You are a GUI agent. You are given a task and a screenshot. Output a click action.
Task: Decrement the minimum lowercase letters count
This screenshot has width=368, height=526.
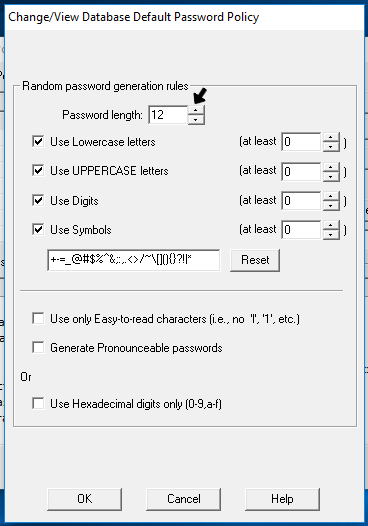pyautogui.click(x=331, y=147)
